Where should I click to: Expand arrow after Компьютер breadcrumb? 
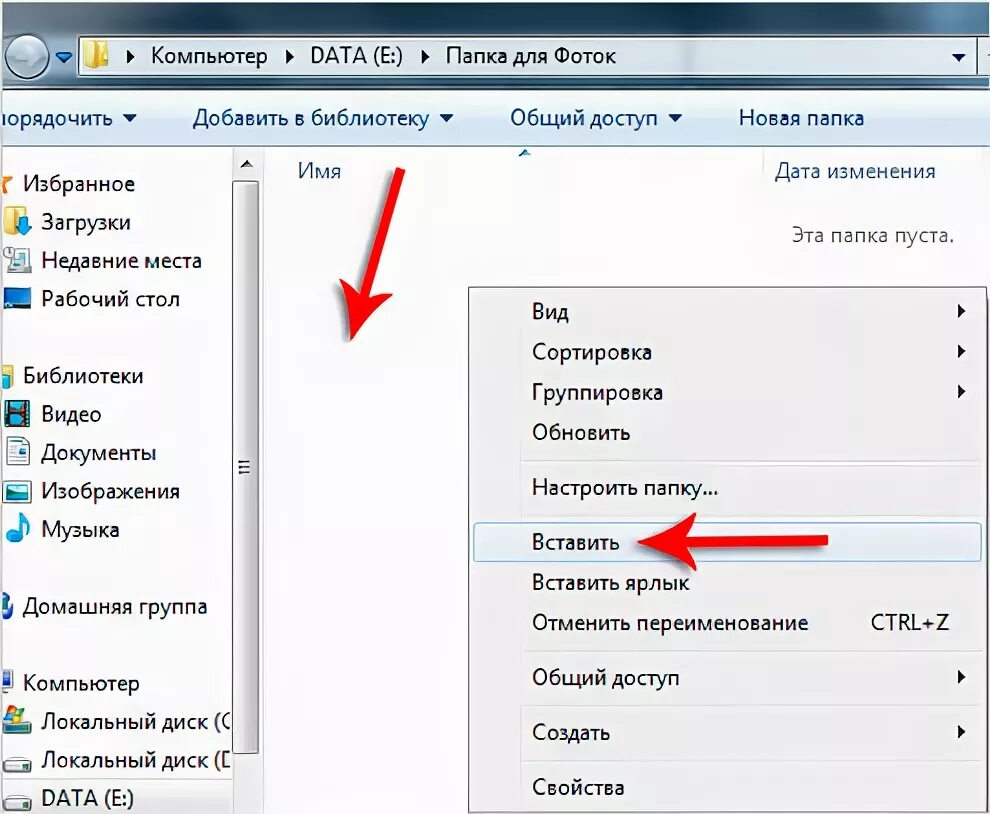click(x=289, y=56)
